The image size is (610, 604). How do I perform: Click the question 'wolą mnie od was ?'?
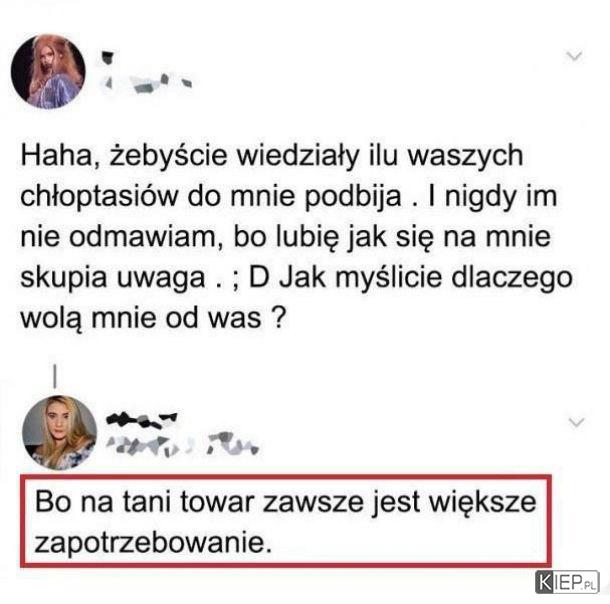pos(153,318)
